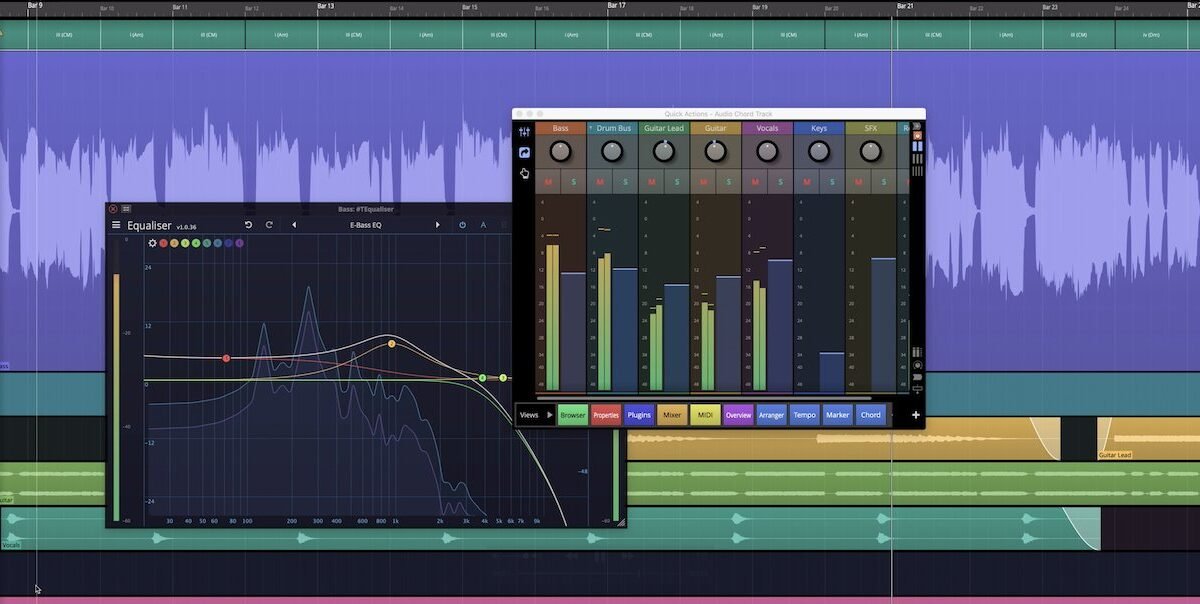This screenshot has width=1200, height=604.
Task: Expand the Drum Bus triangle
Action: pos(590,128)
